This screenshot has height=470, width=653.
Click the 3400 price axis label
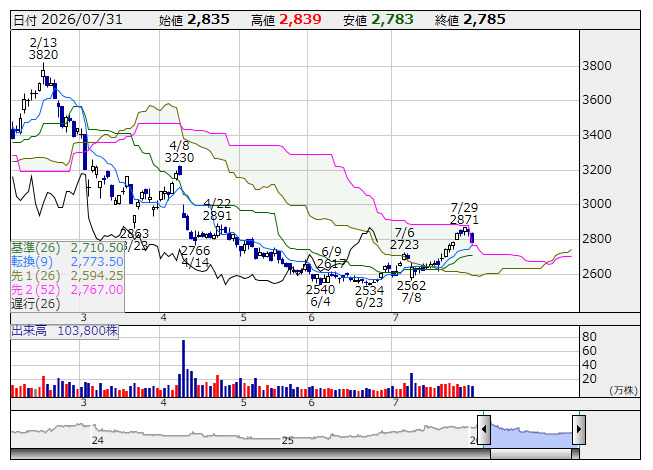[x=597, y=135]
